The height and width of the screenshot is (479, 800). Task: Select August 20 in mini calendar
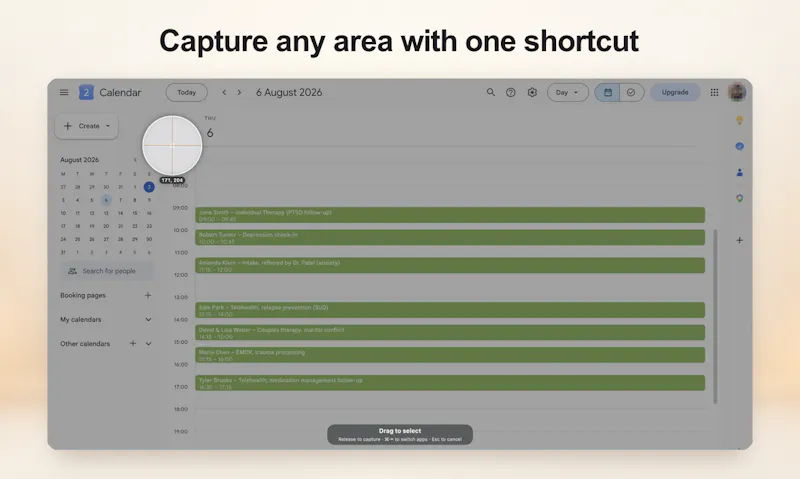[106, 226]
